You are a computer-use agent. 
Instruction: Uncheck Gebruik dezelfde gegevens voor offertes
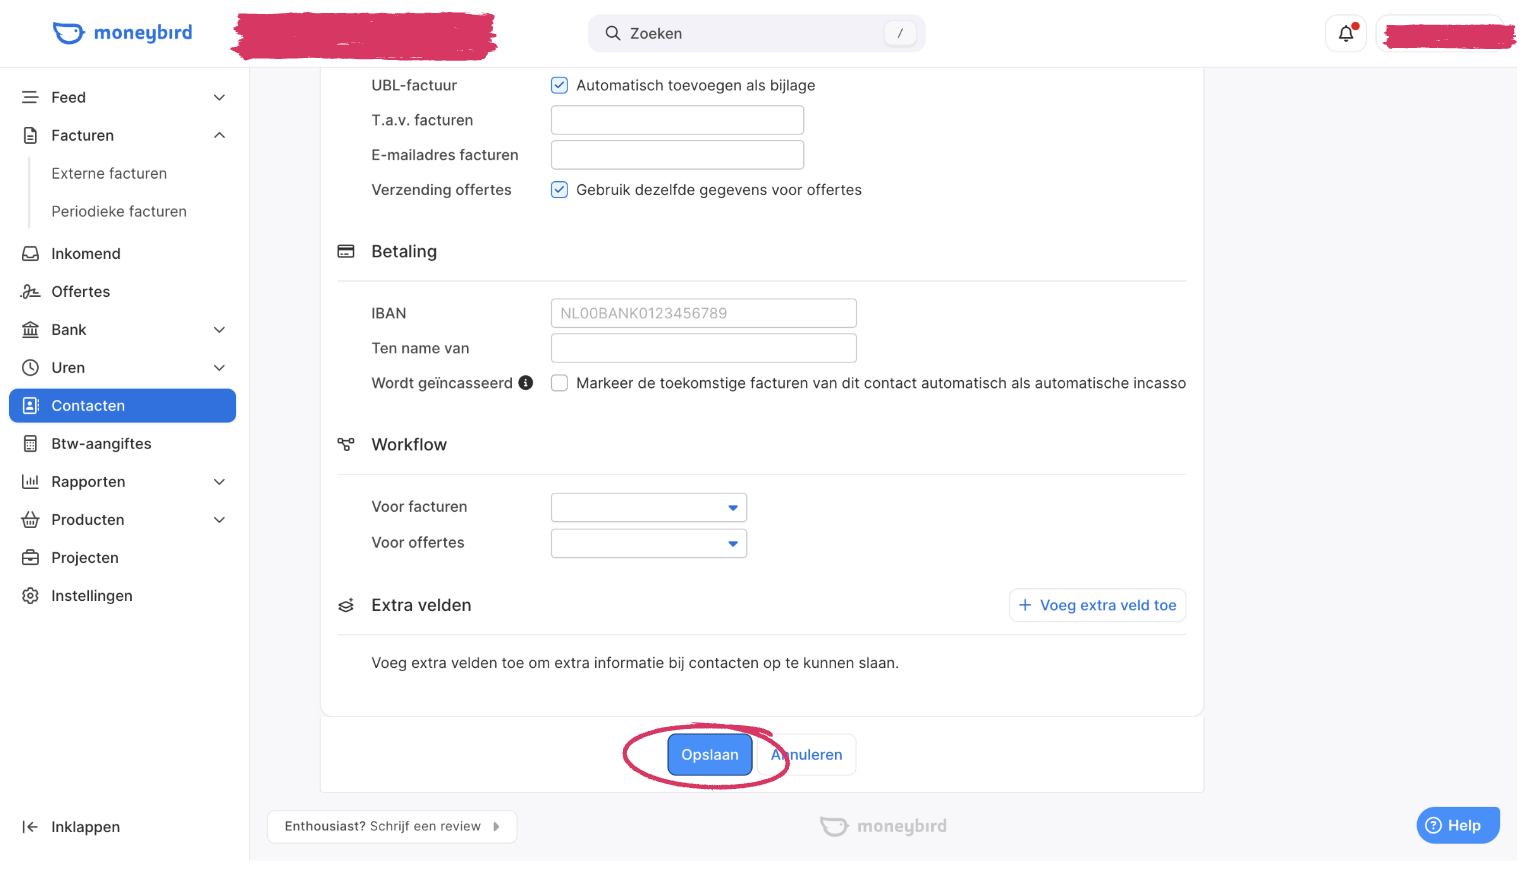point(560,190)
